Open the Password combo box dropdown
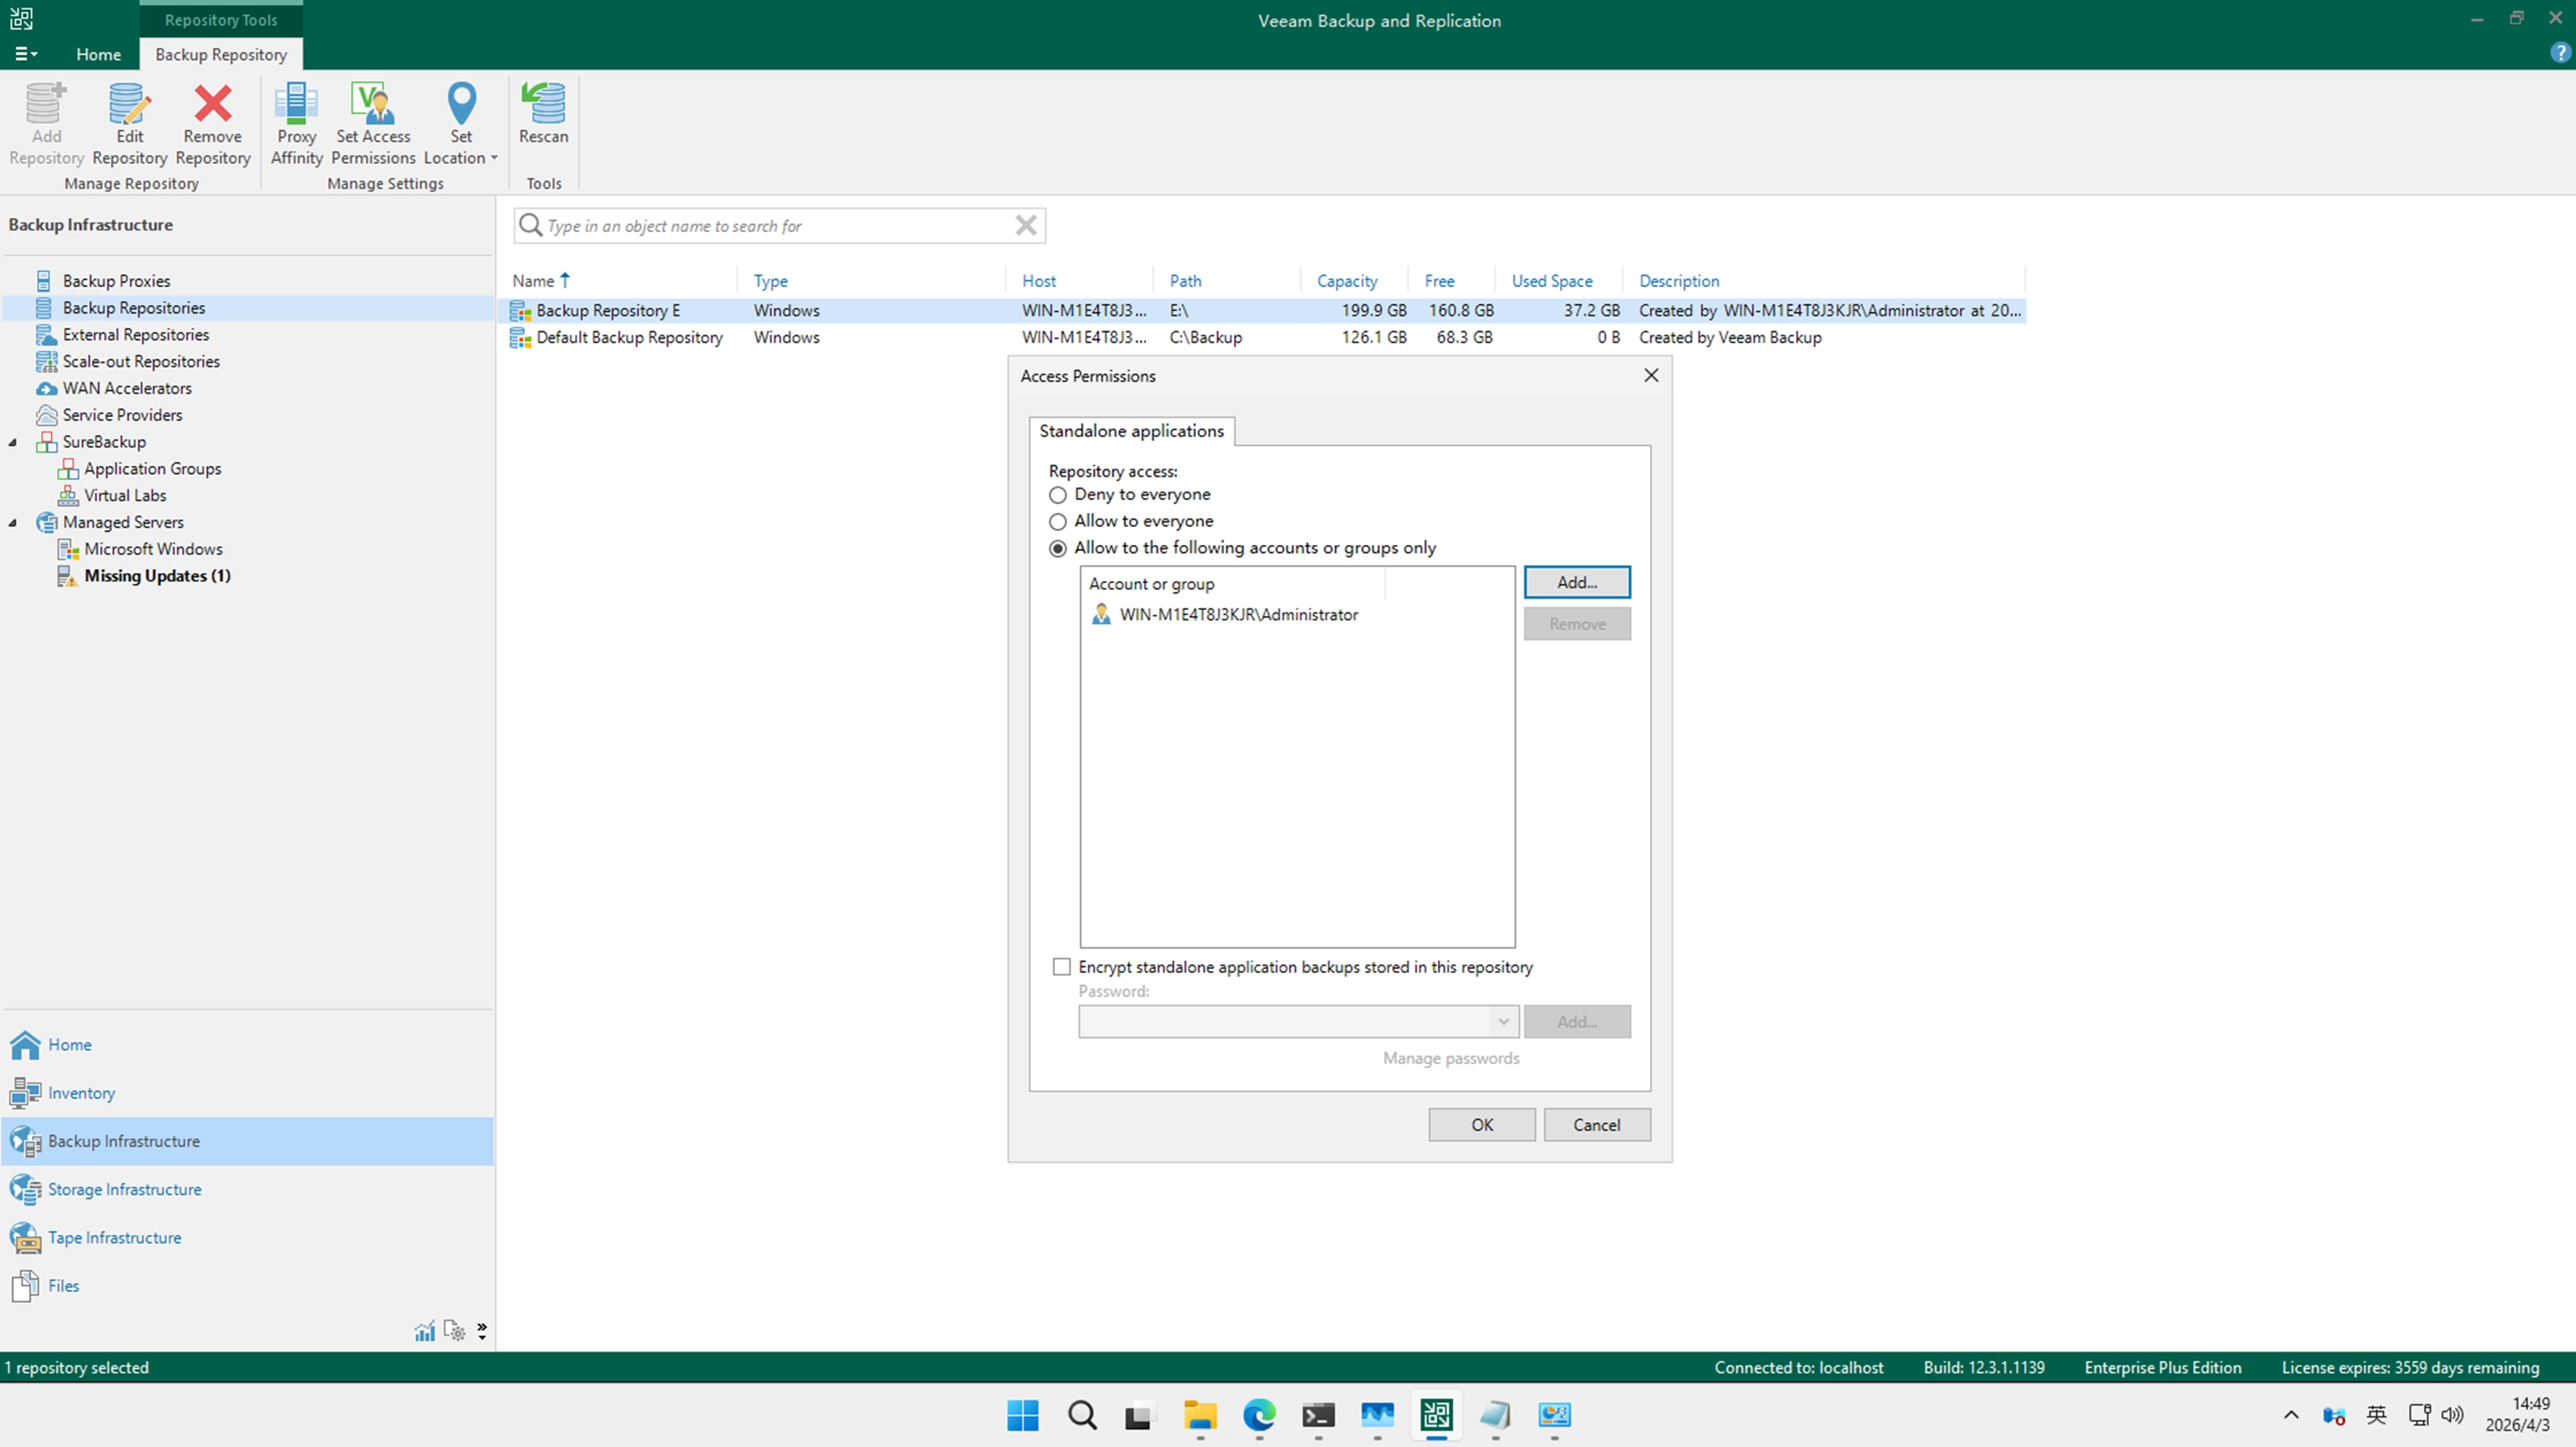 pos(1502,1021)
